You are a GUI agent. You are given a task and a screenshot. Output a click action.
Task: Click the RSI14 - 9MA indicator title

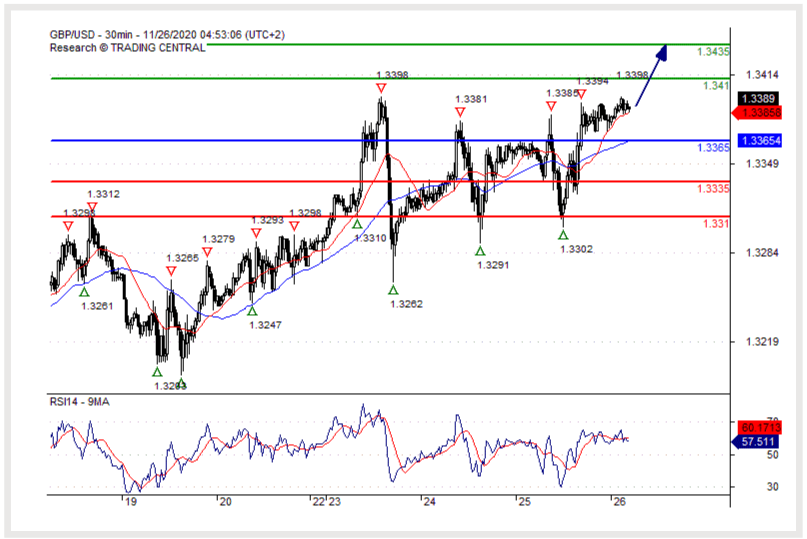(x=79, y=402)
